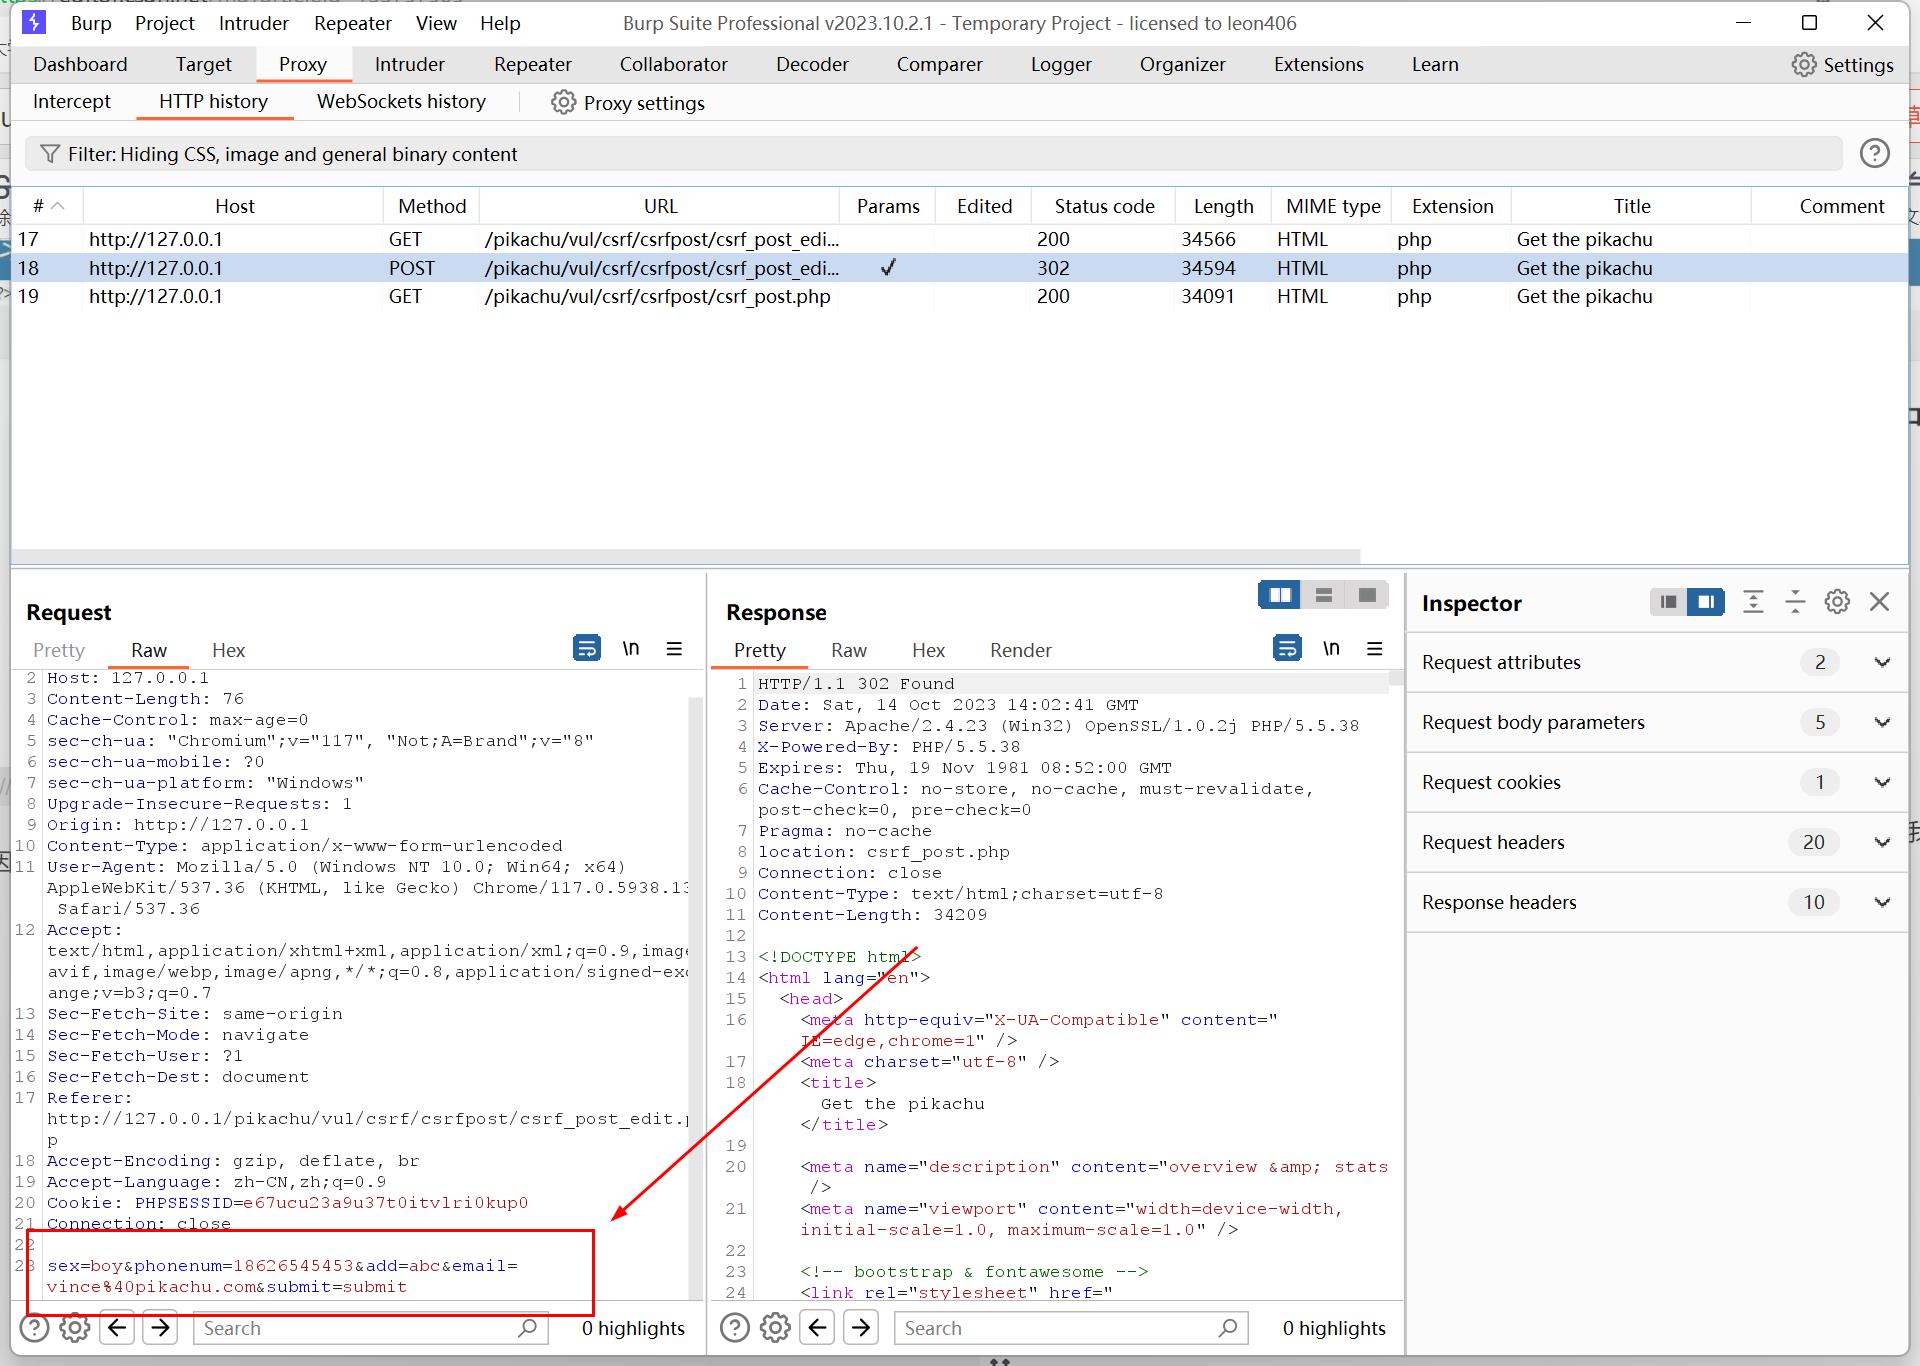Open WebSockets history sub-tab
1920x1366 pixels.
[x=401, y=101]
